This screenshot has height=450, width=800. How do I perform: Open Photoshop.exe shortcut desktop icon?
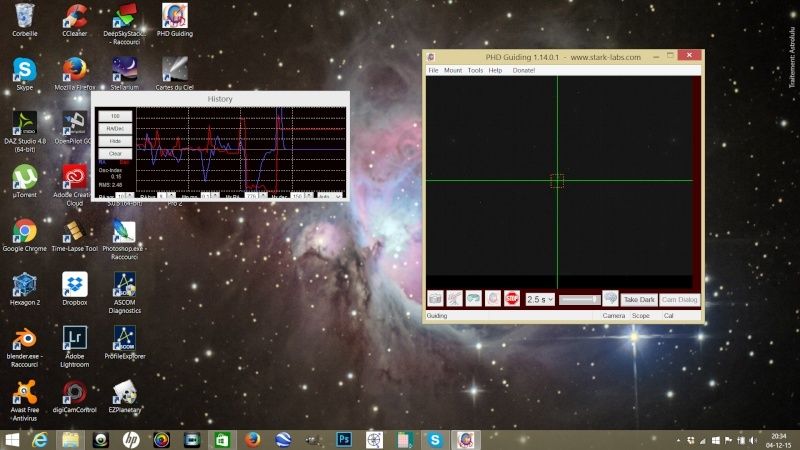point(124,239)
